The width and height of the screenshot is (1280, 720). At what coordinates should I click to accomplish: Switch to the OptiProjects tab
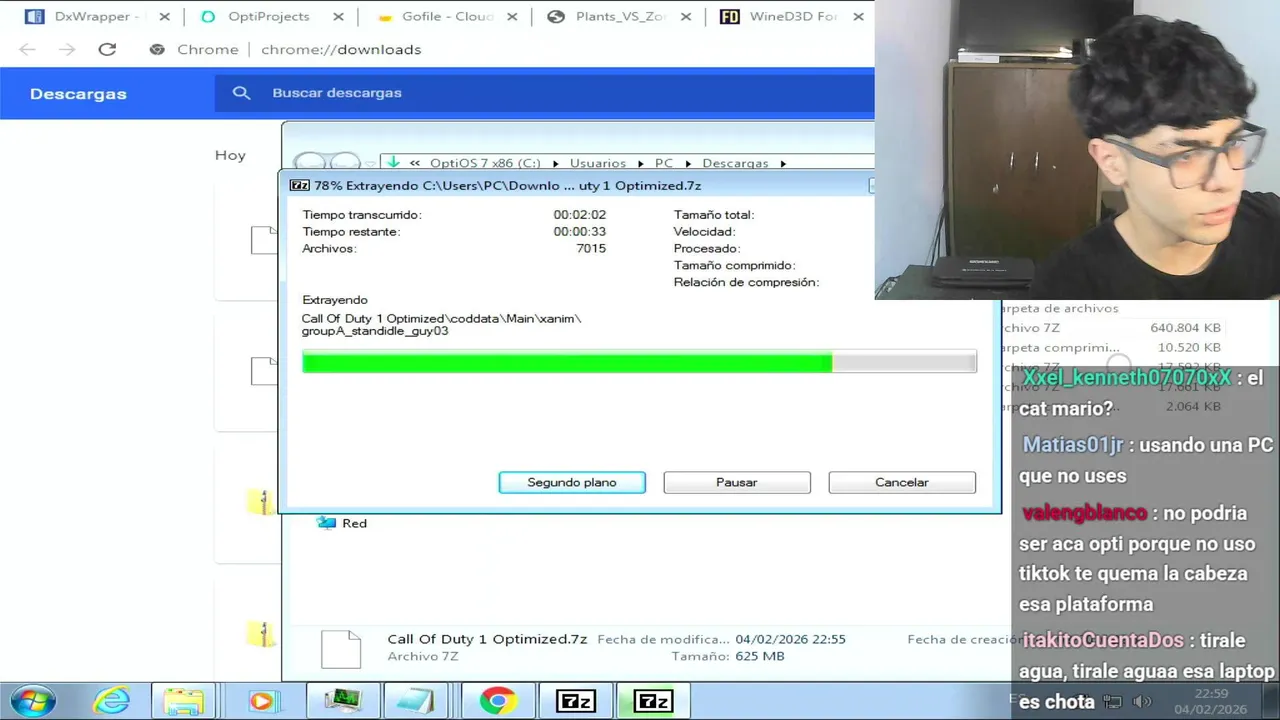(x=269, y=16)
